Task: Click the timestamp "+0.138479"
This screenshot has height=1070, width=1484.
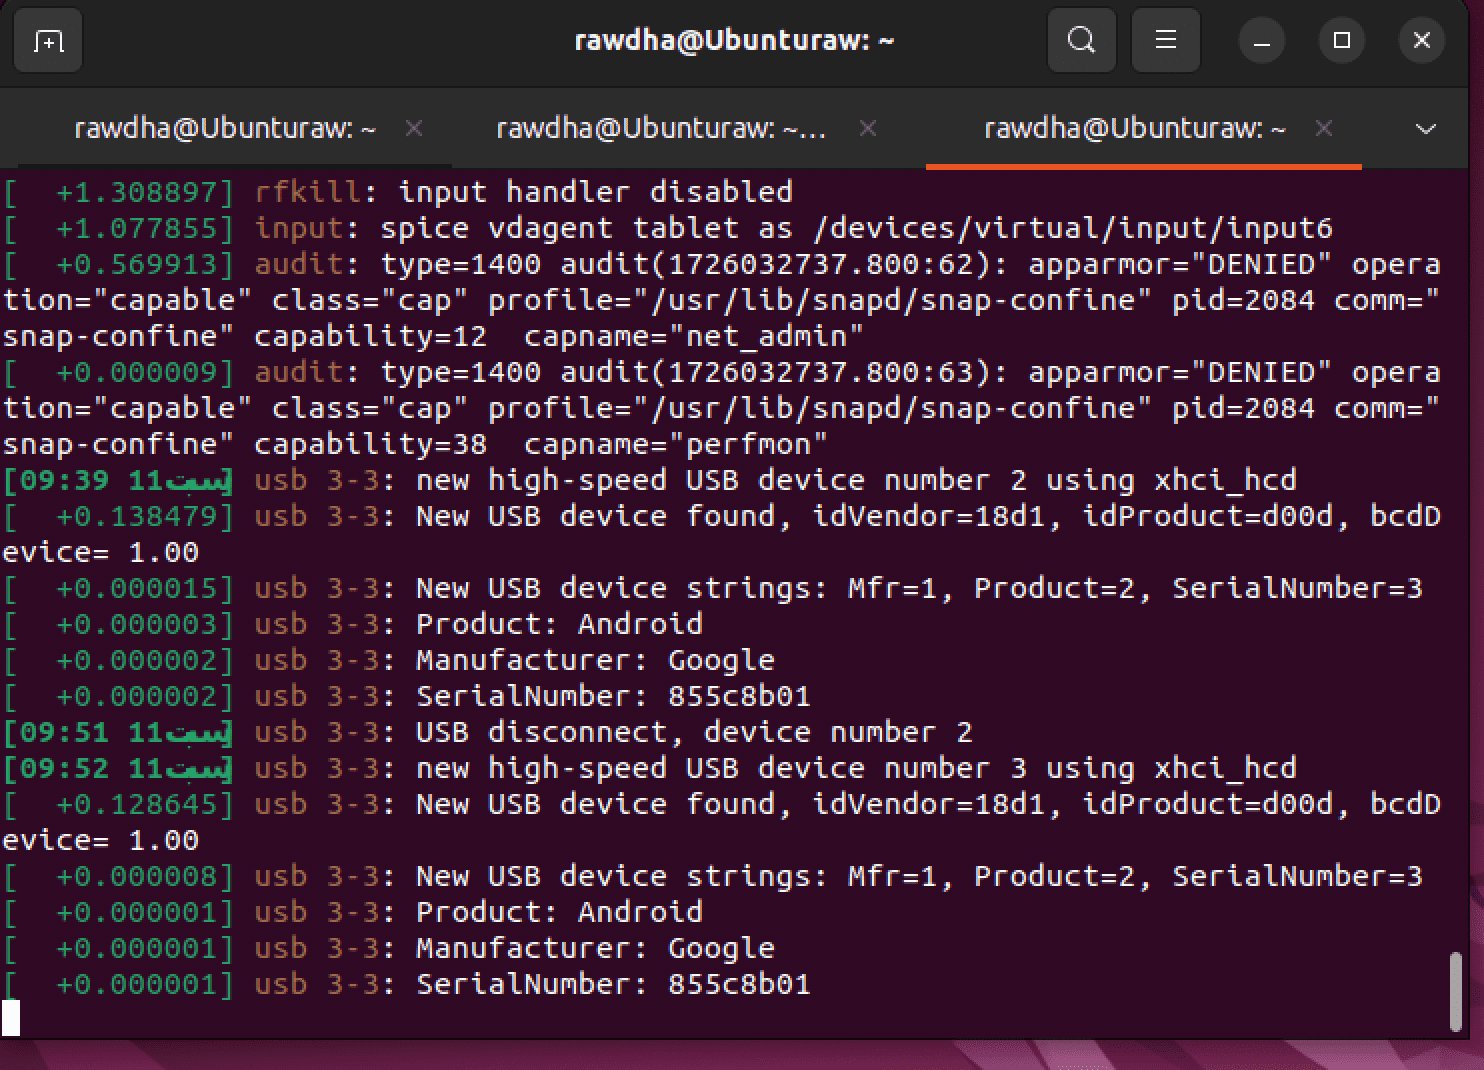Action: pyautogui.click(x=136, y=516)
